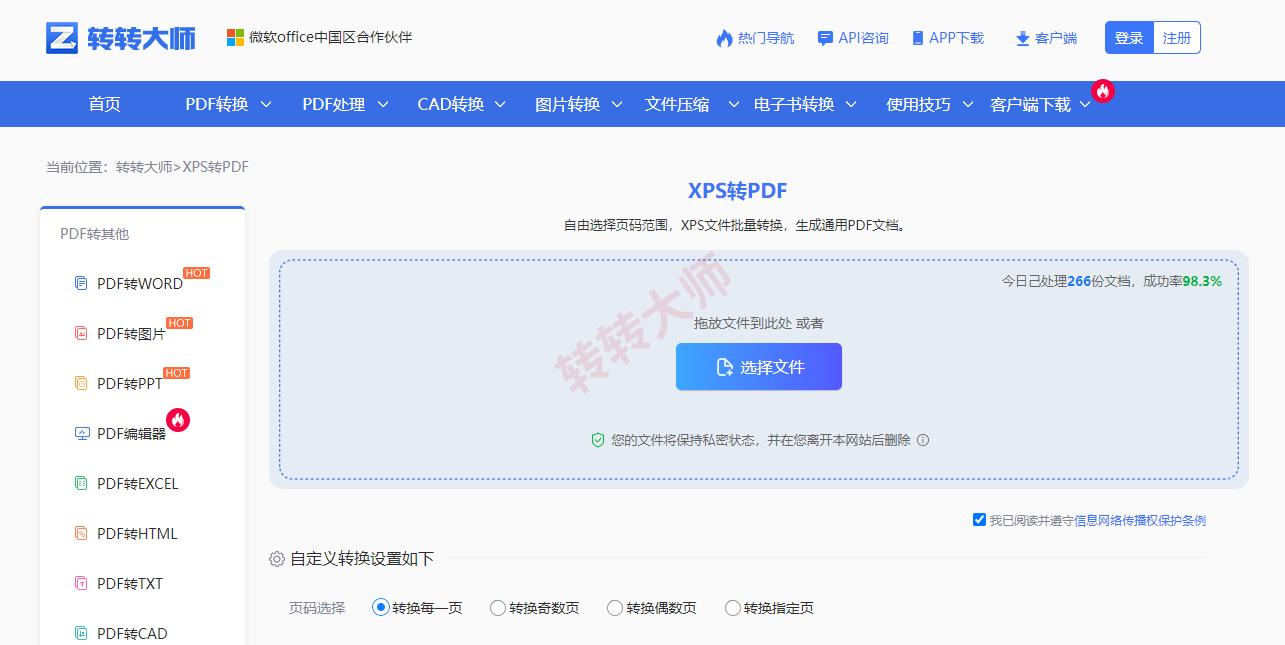
Task: Open the APP下载 link
Action: [956, 38]
